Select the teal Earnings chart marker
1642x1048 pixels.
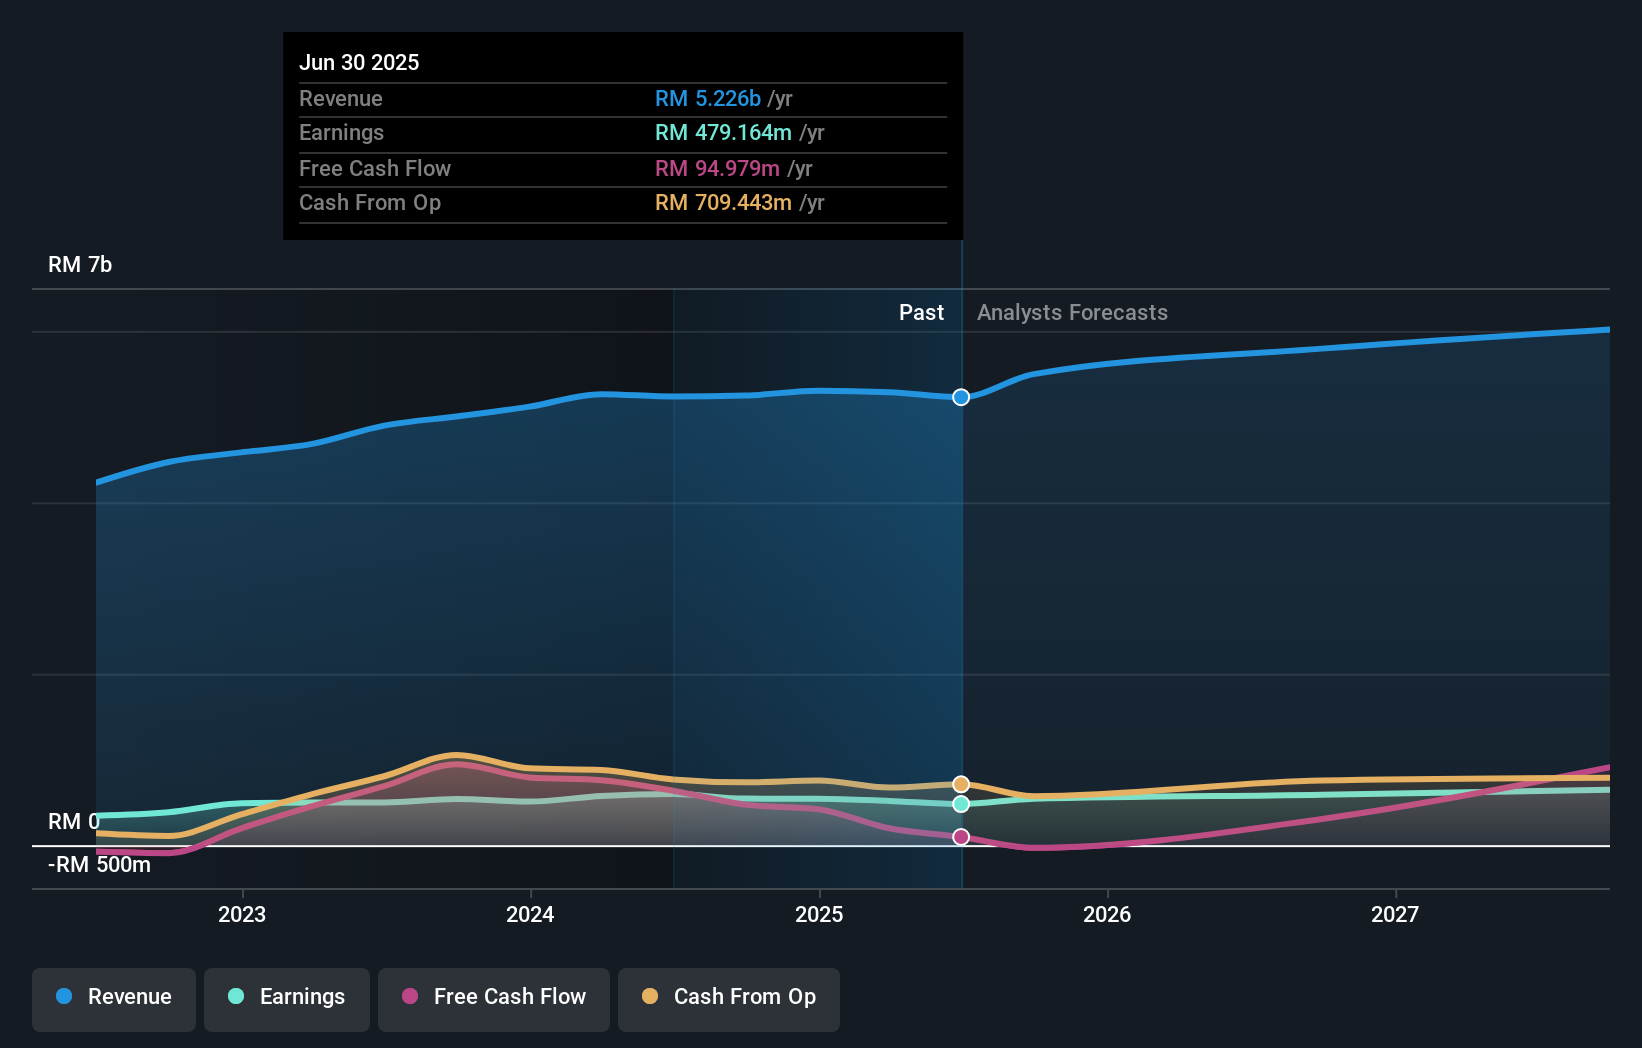[x=960, y=805]
